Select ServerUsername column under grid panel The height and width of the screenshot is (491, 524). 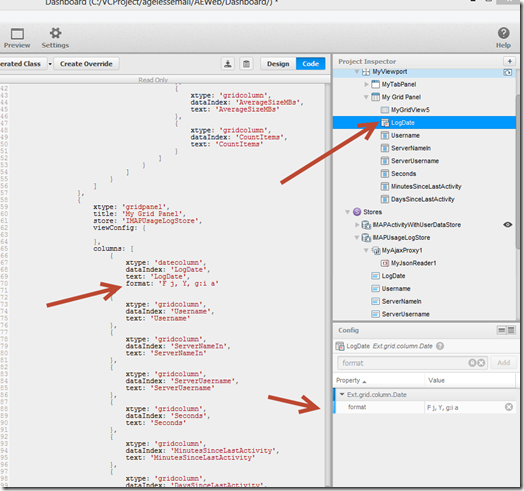(415, 161)
